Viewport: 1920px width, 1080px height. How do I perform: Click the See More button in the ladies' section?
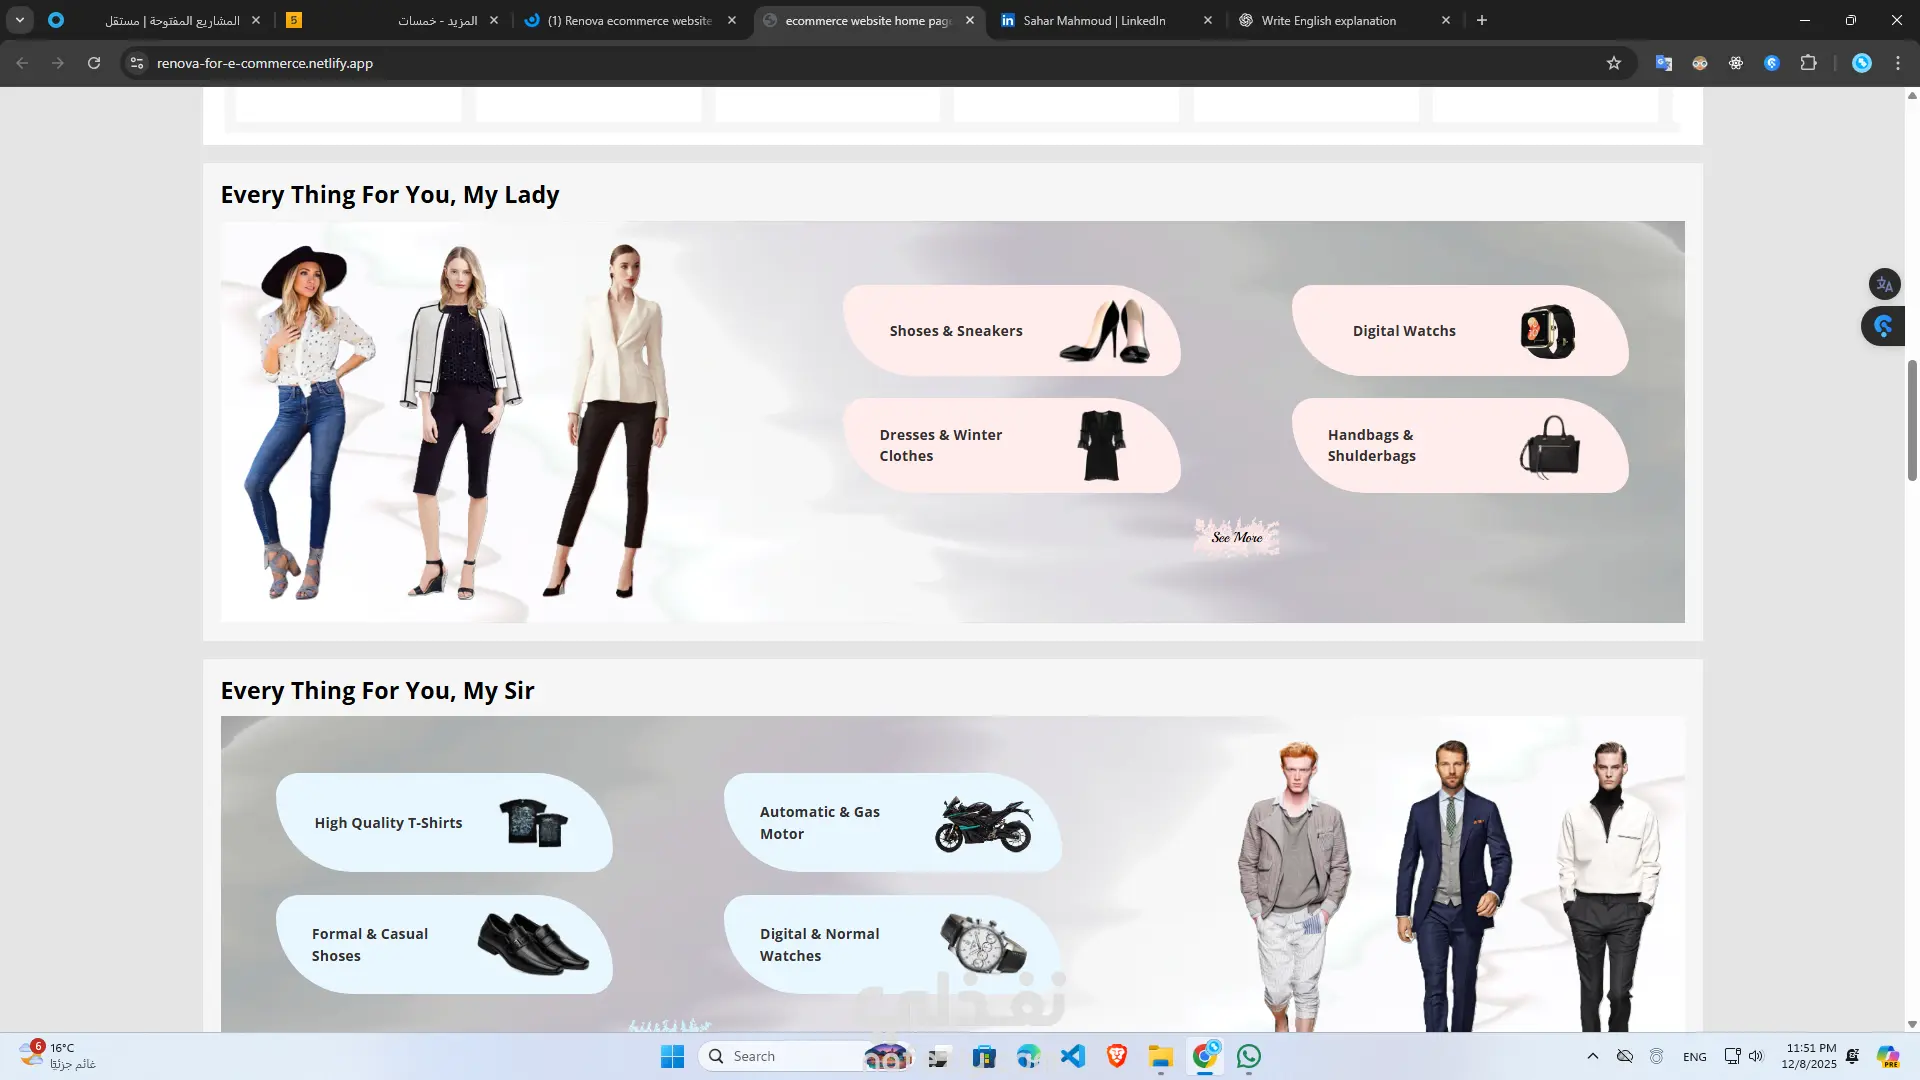1236,537
